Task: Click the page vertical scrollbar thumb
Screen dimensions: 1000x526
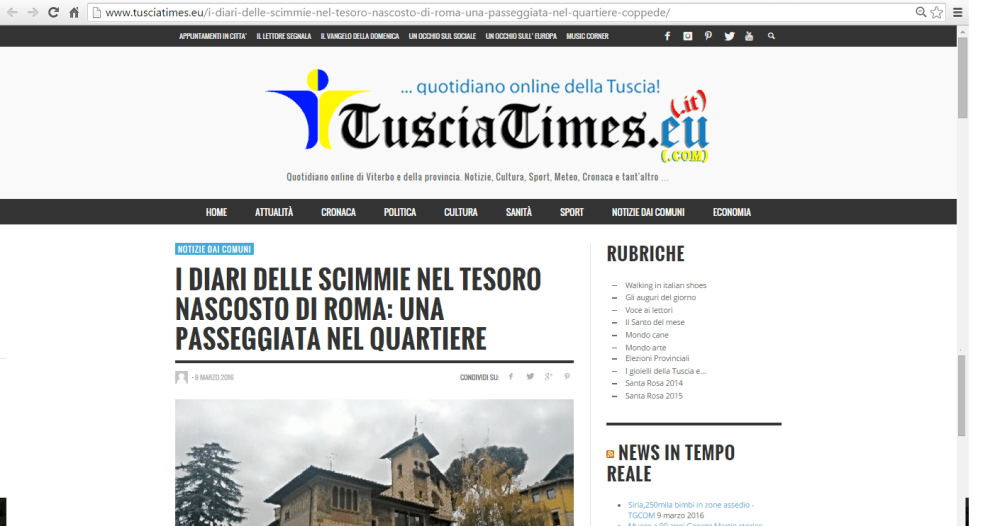Action: [962, 78]
